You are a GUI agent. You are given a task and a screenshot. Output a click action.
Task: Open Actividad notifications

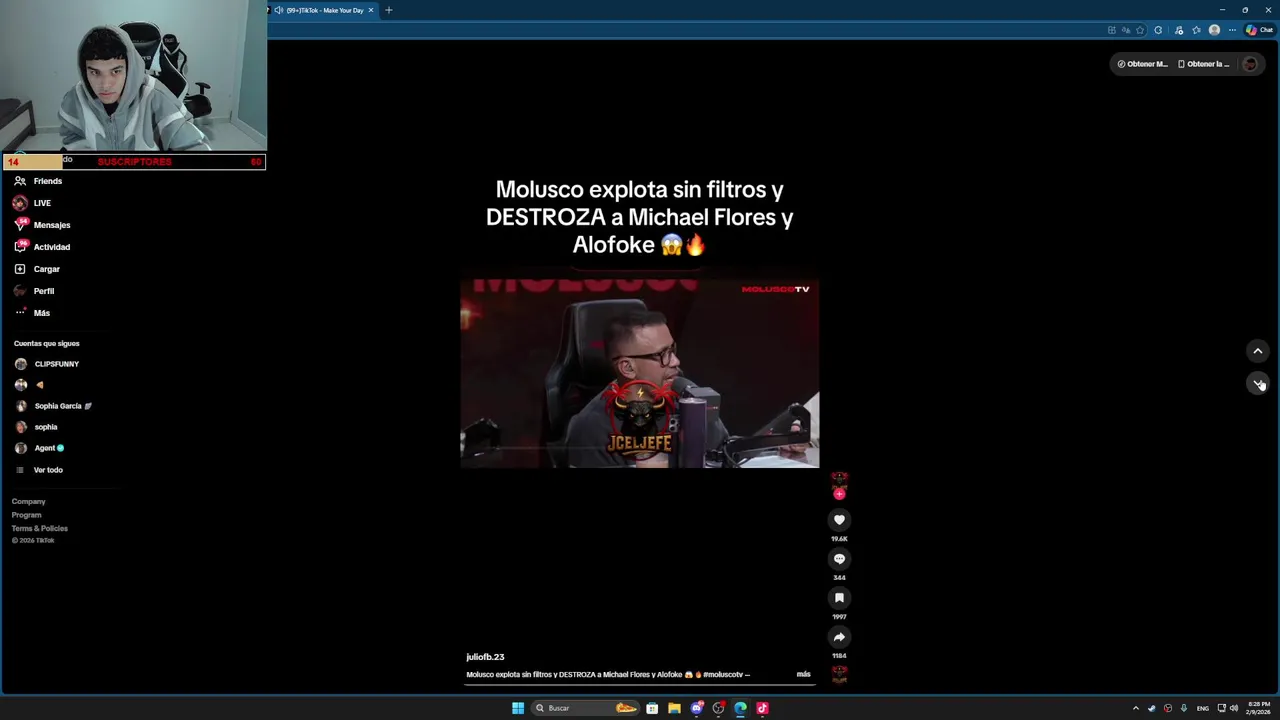click(x=41, y=247)
